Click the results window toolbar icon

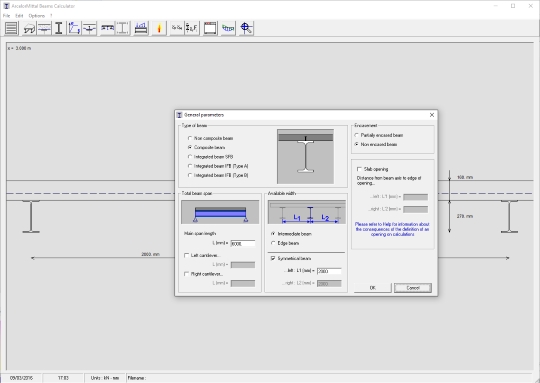210,28
